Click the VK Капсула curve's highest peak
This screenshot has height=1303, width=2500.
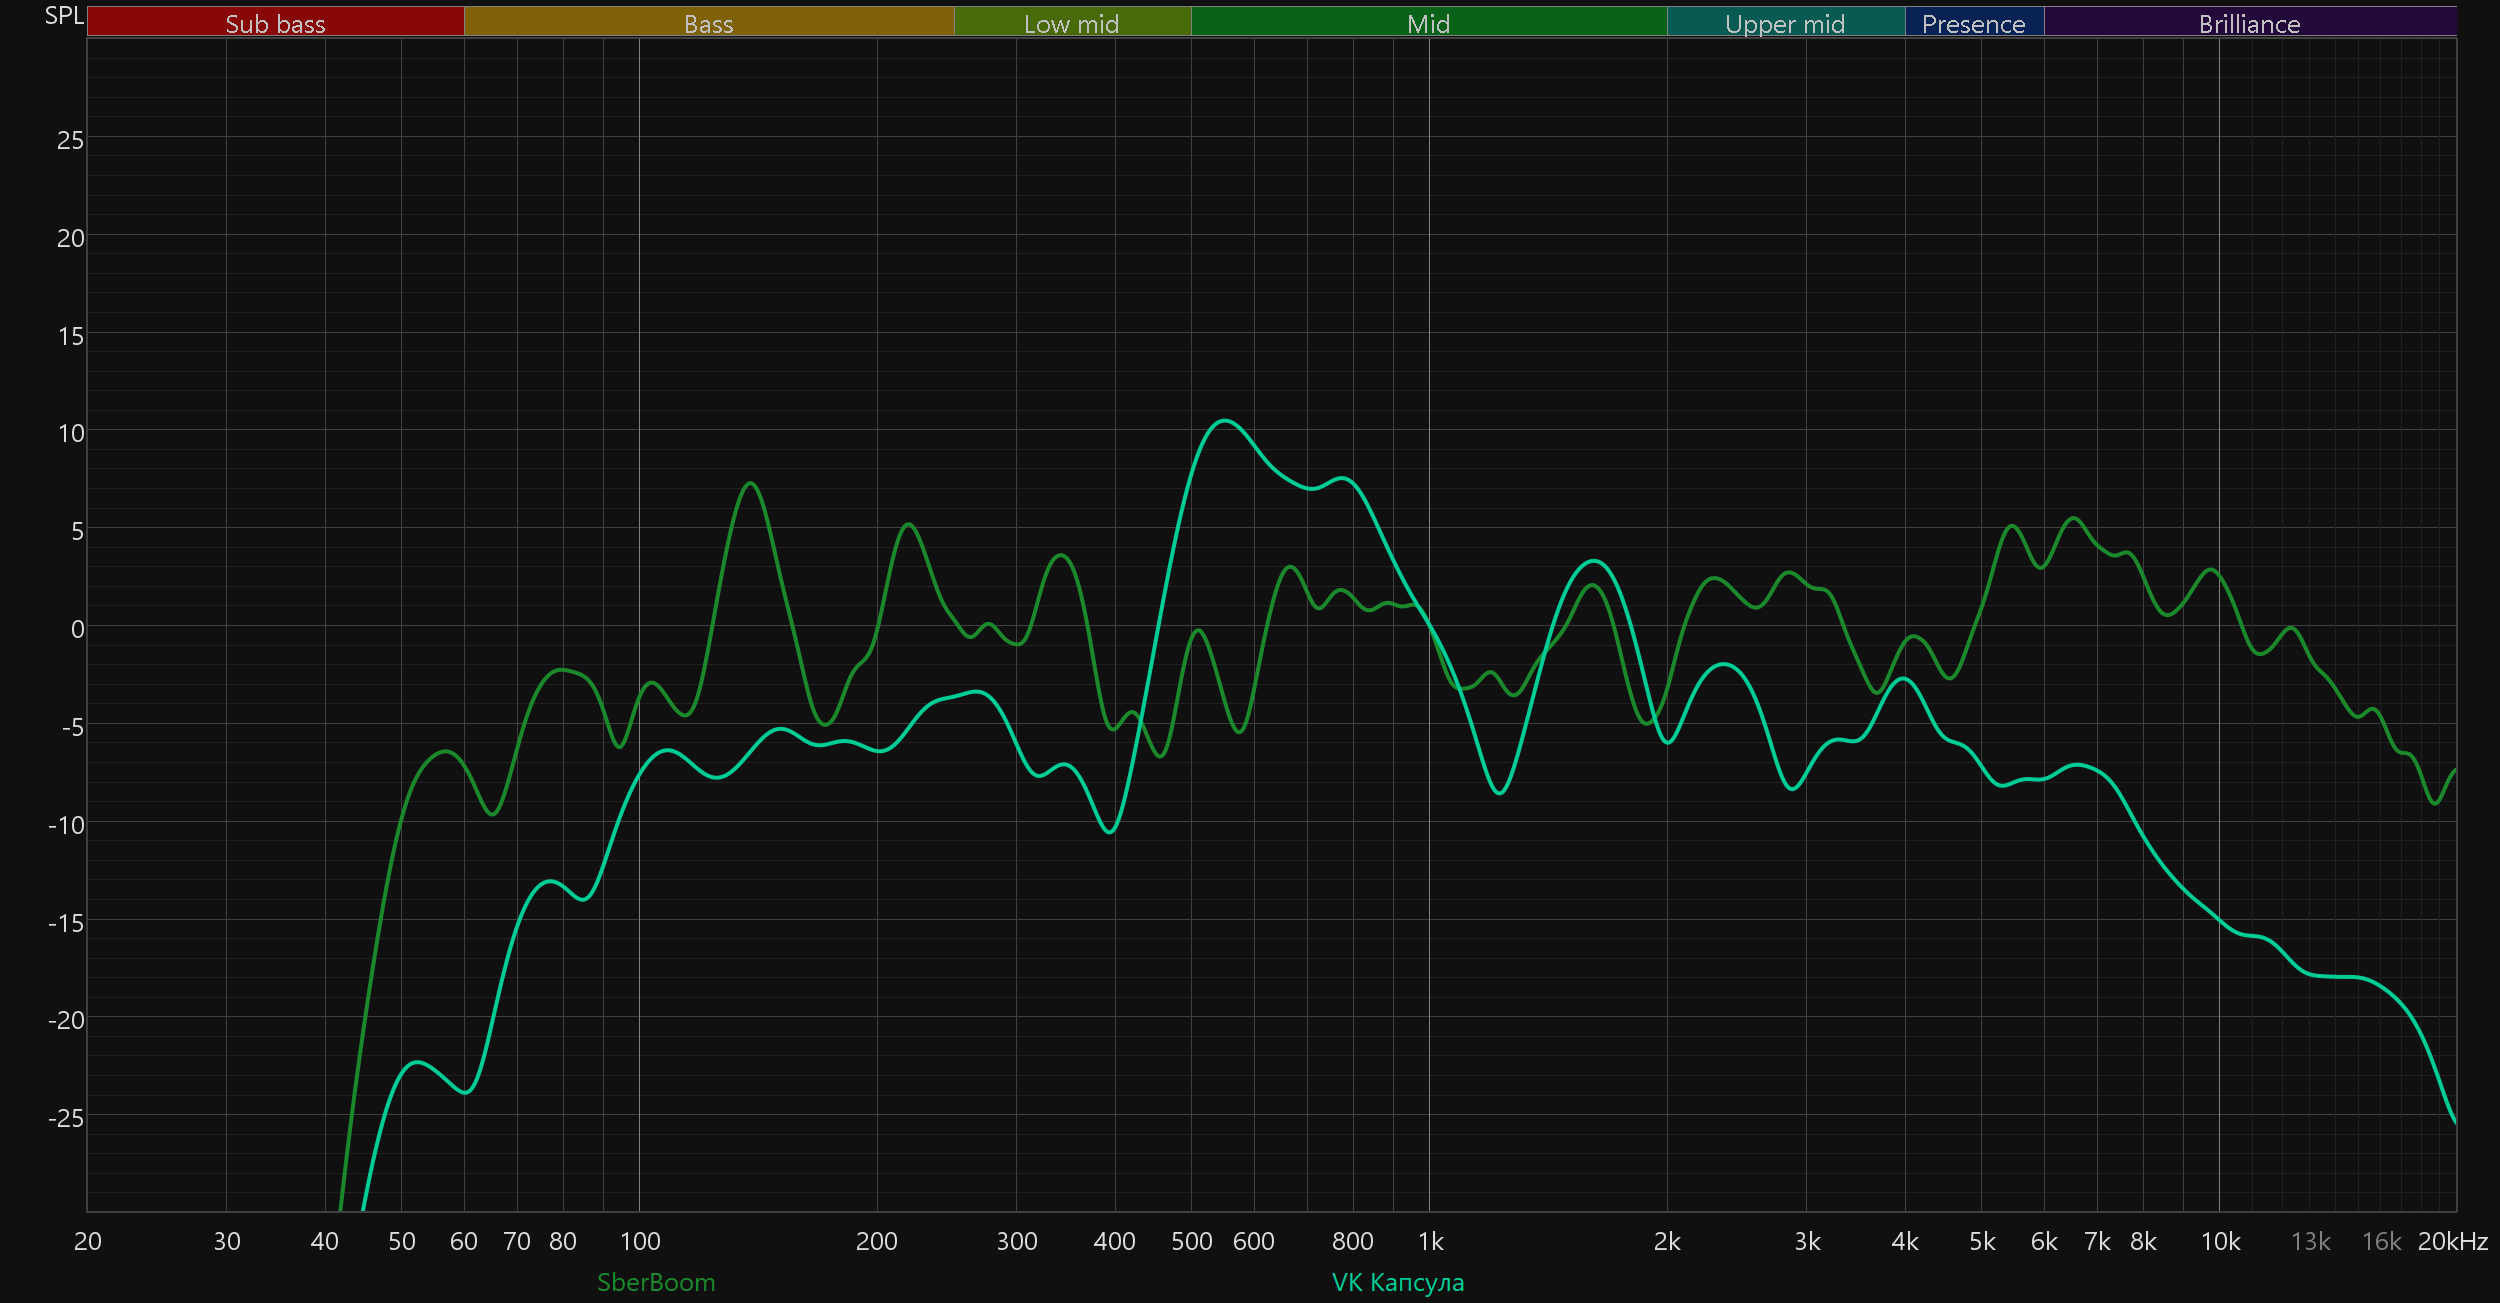[x=1225, y=421]
